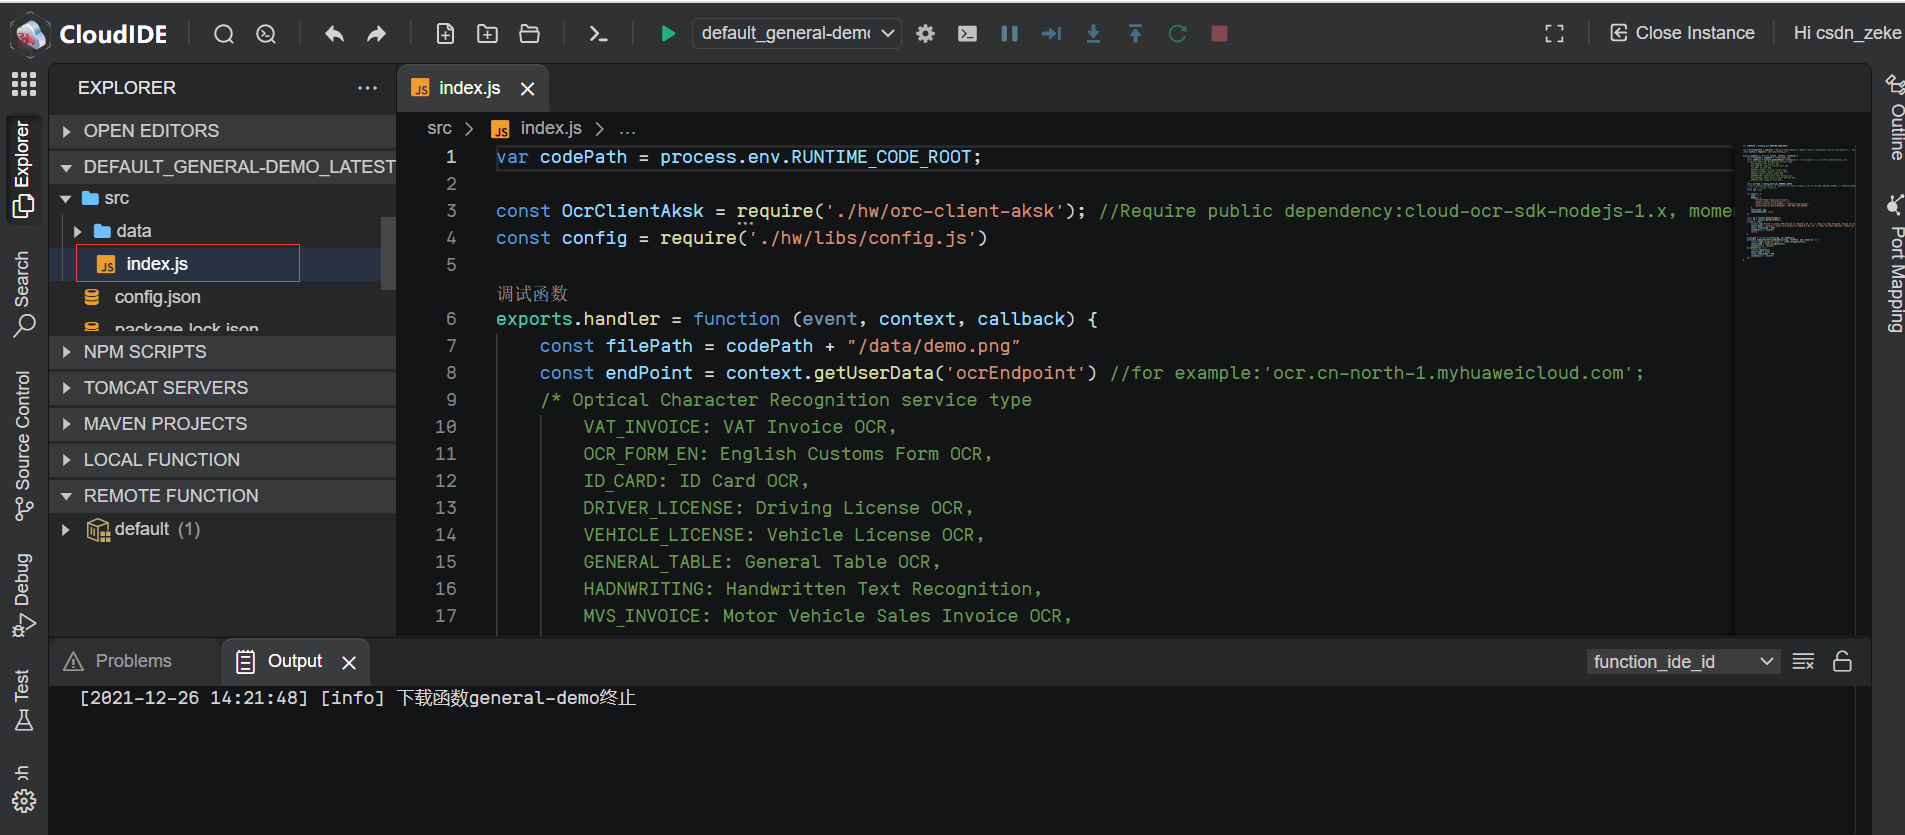Viewport: 1905px width, 835px height.
Task: Click the red Stop debugging square
Action: [1219, 34]
